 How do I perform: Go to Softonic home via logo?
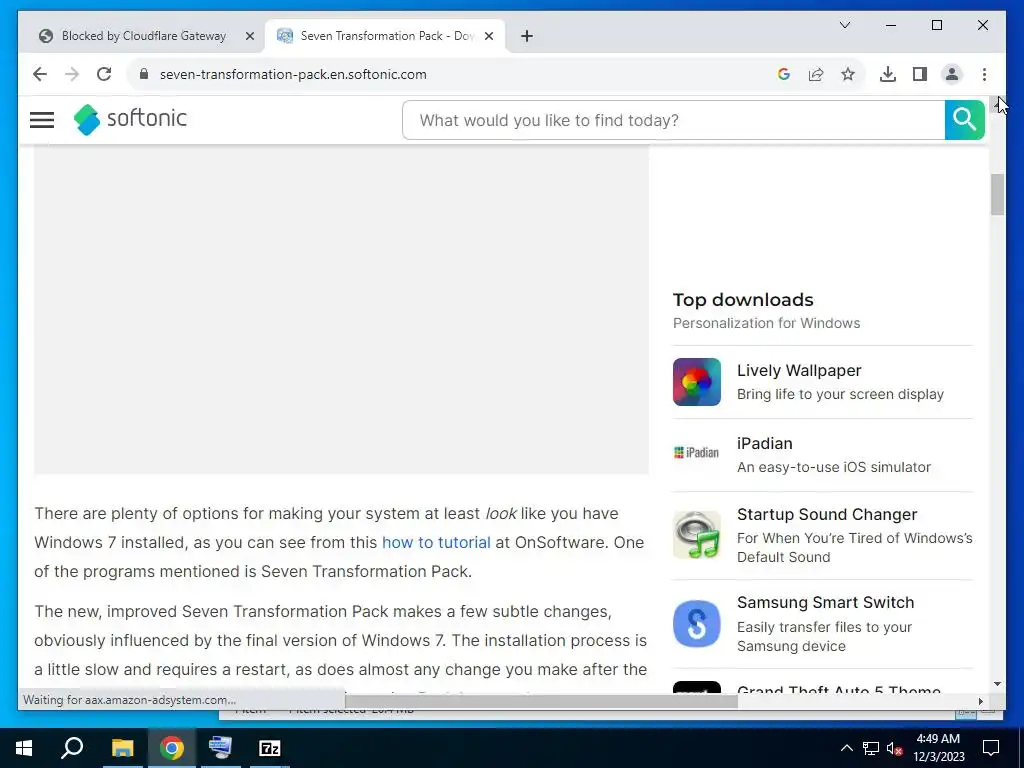tap(130, 119)
